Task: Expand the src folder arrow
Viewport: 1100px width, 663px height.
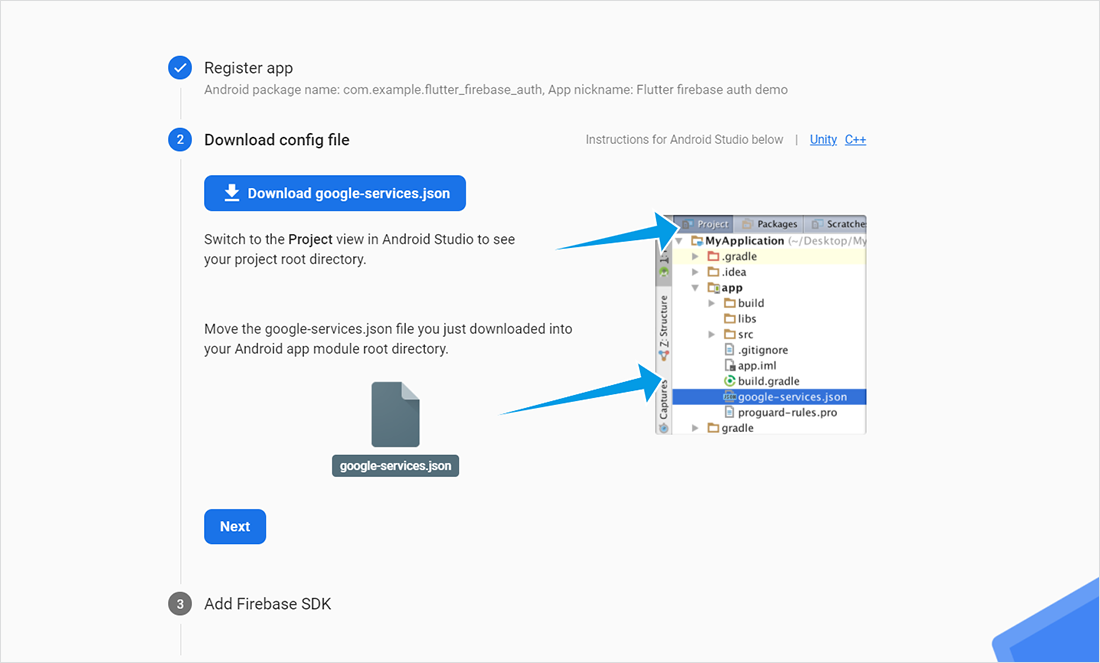Action: point(712,335)
